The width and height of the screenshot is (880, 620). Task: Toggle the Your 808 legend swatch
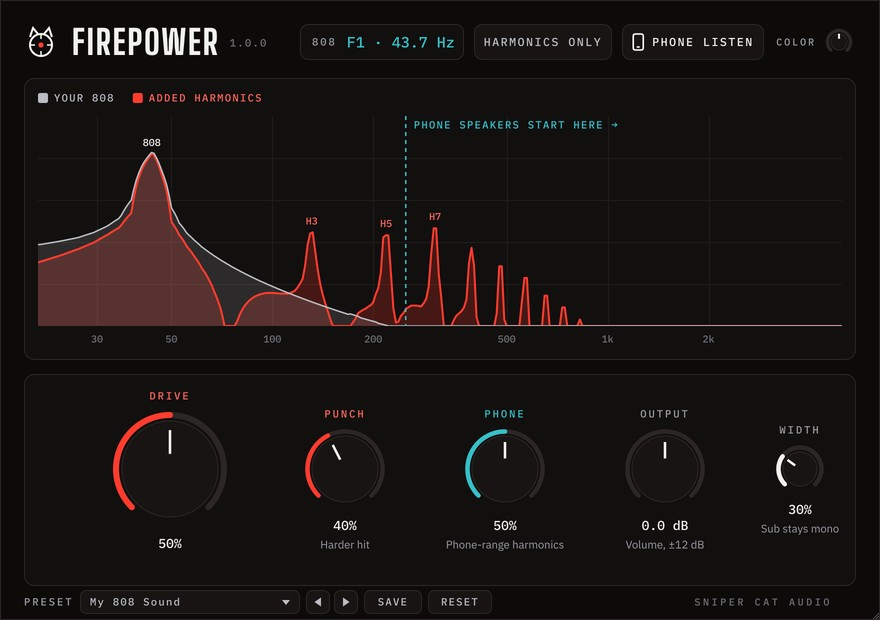point(43,98)
